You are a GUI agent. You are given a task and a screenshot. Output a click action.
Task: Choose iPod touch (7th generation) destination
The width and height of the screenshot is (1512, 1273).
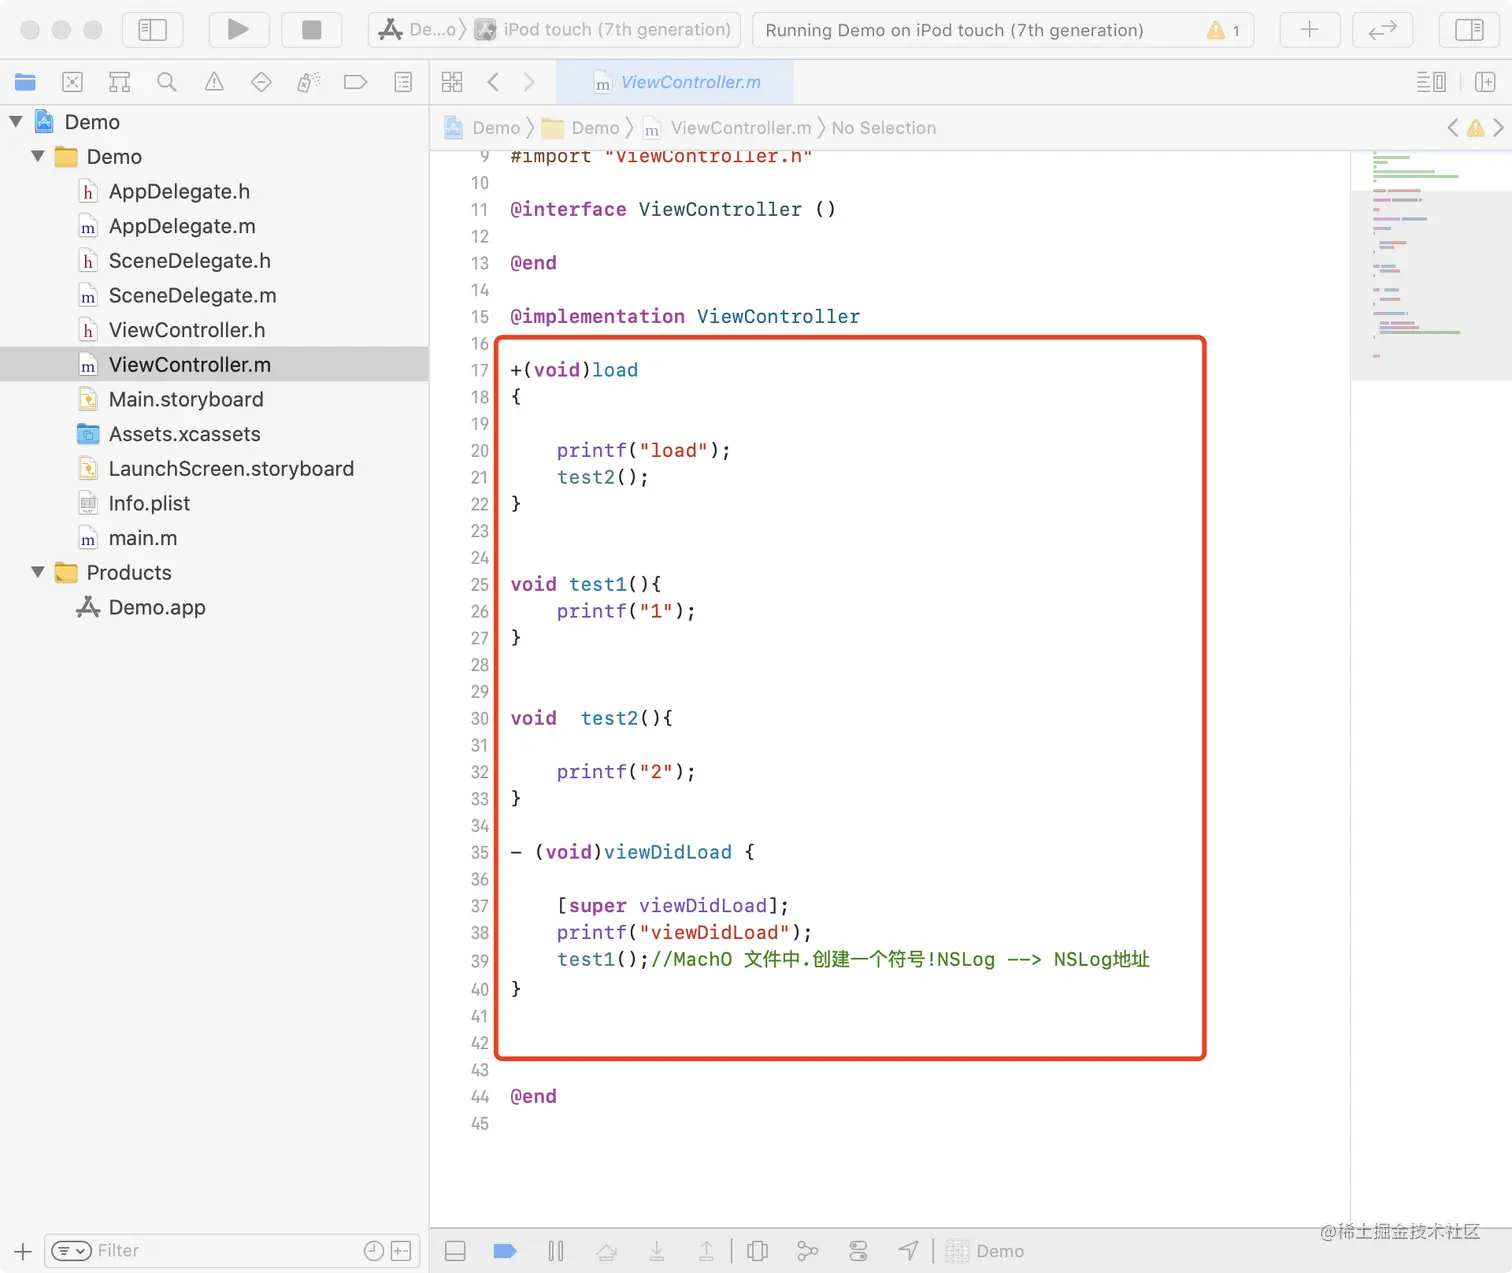(603, 30)
